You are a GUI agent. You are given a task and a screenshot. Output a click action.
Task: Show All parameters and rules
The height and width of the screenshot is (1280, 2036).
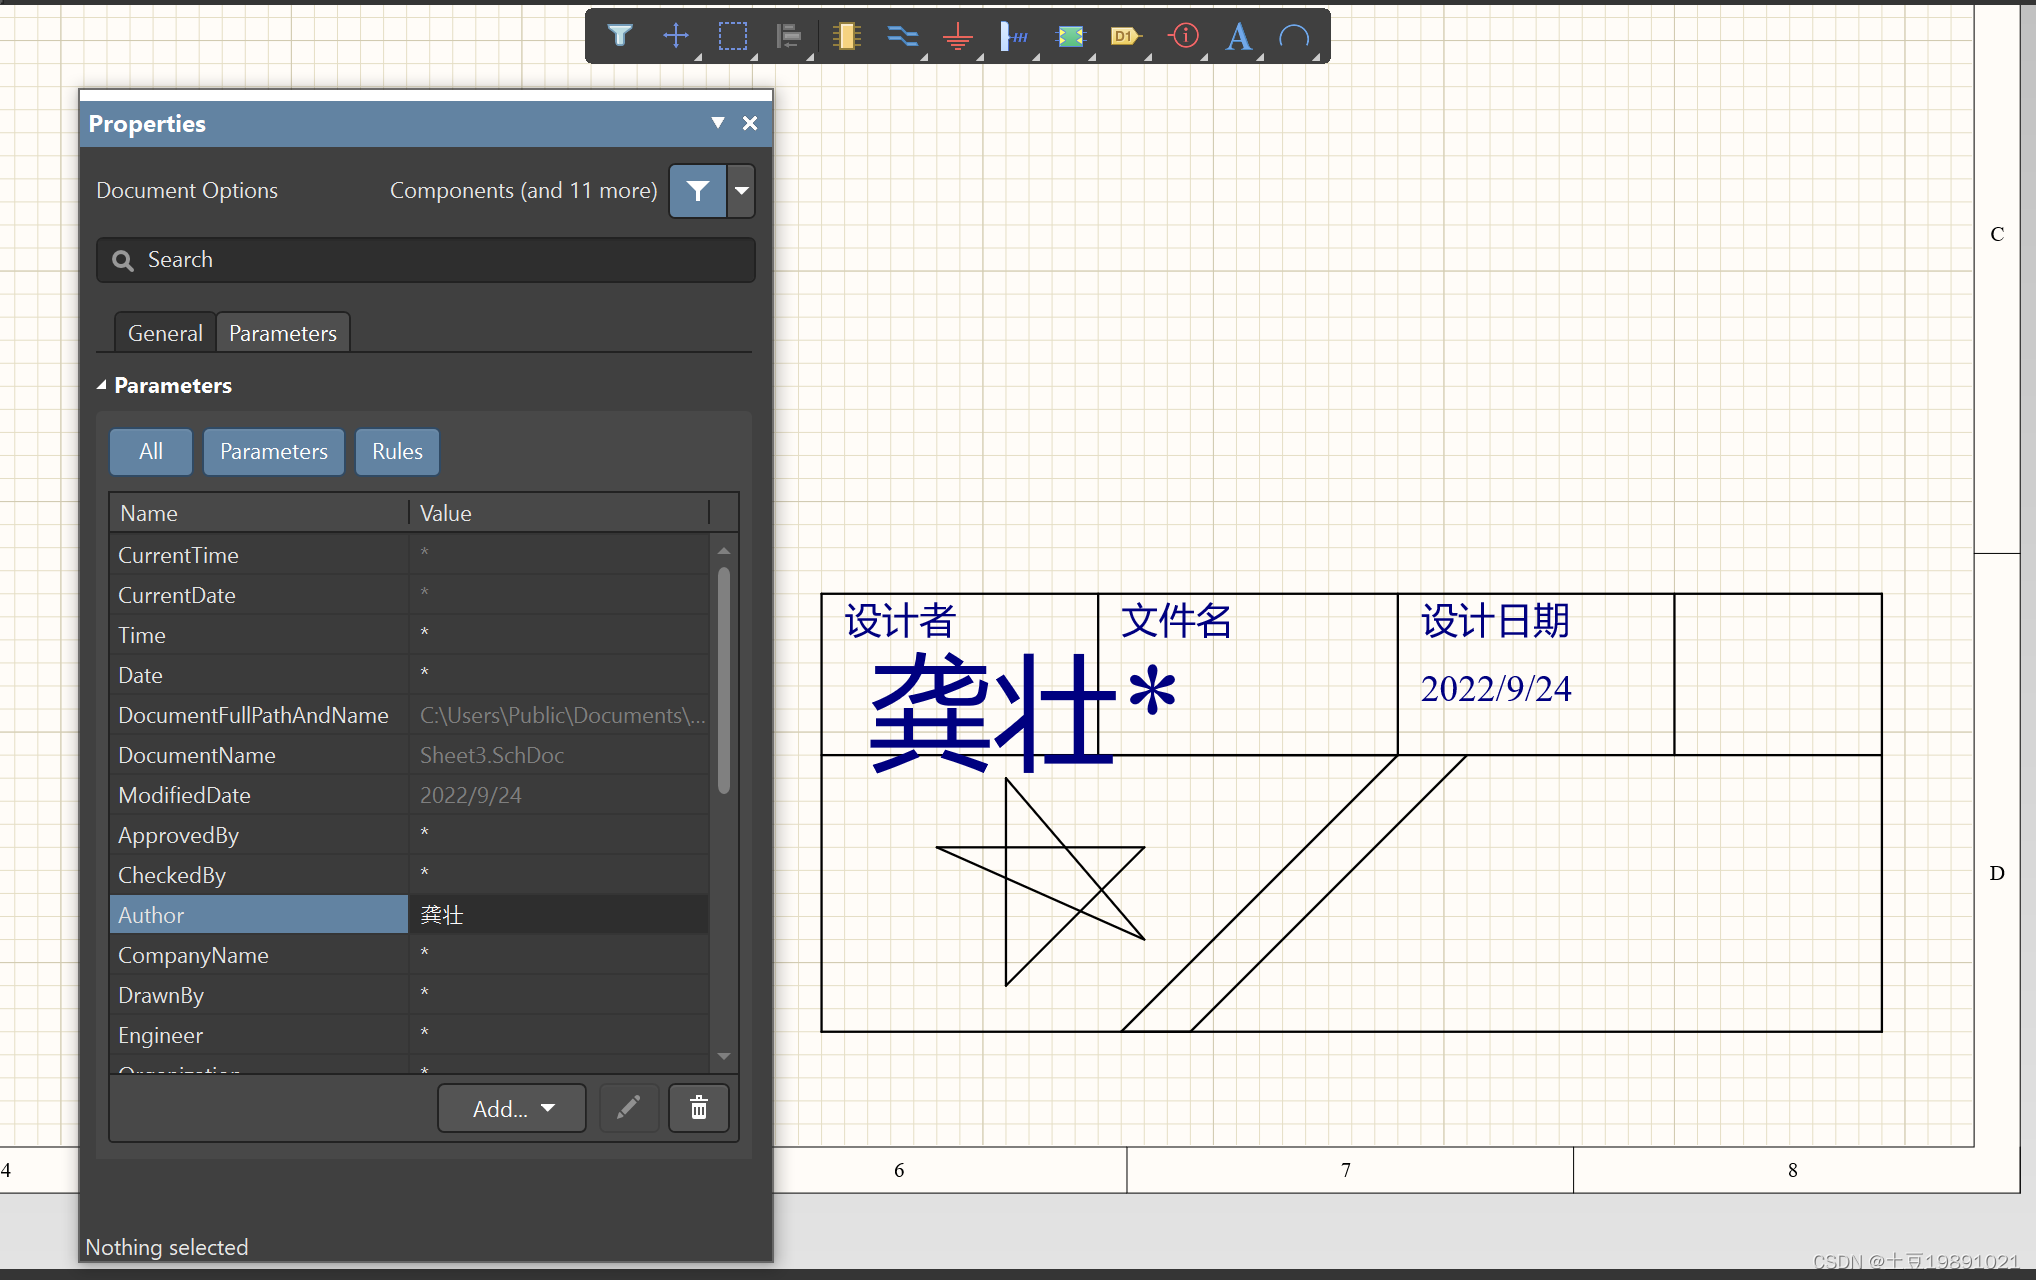pos(150,452)
